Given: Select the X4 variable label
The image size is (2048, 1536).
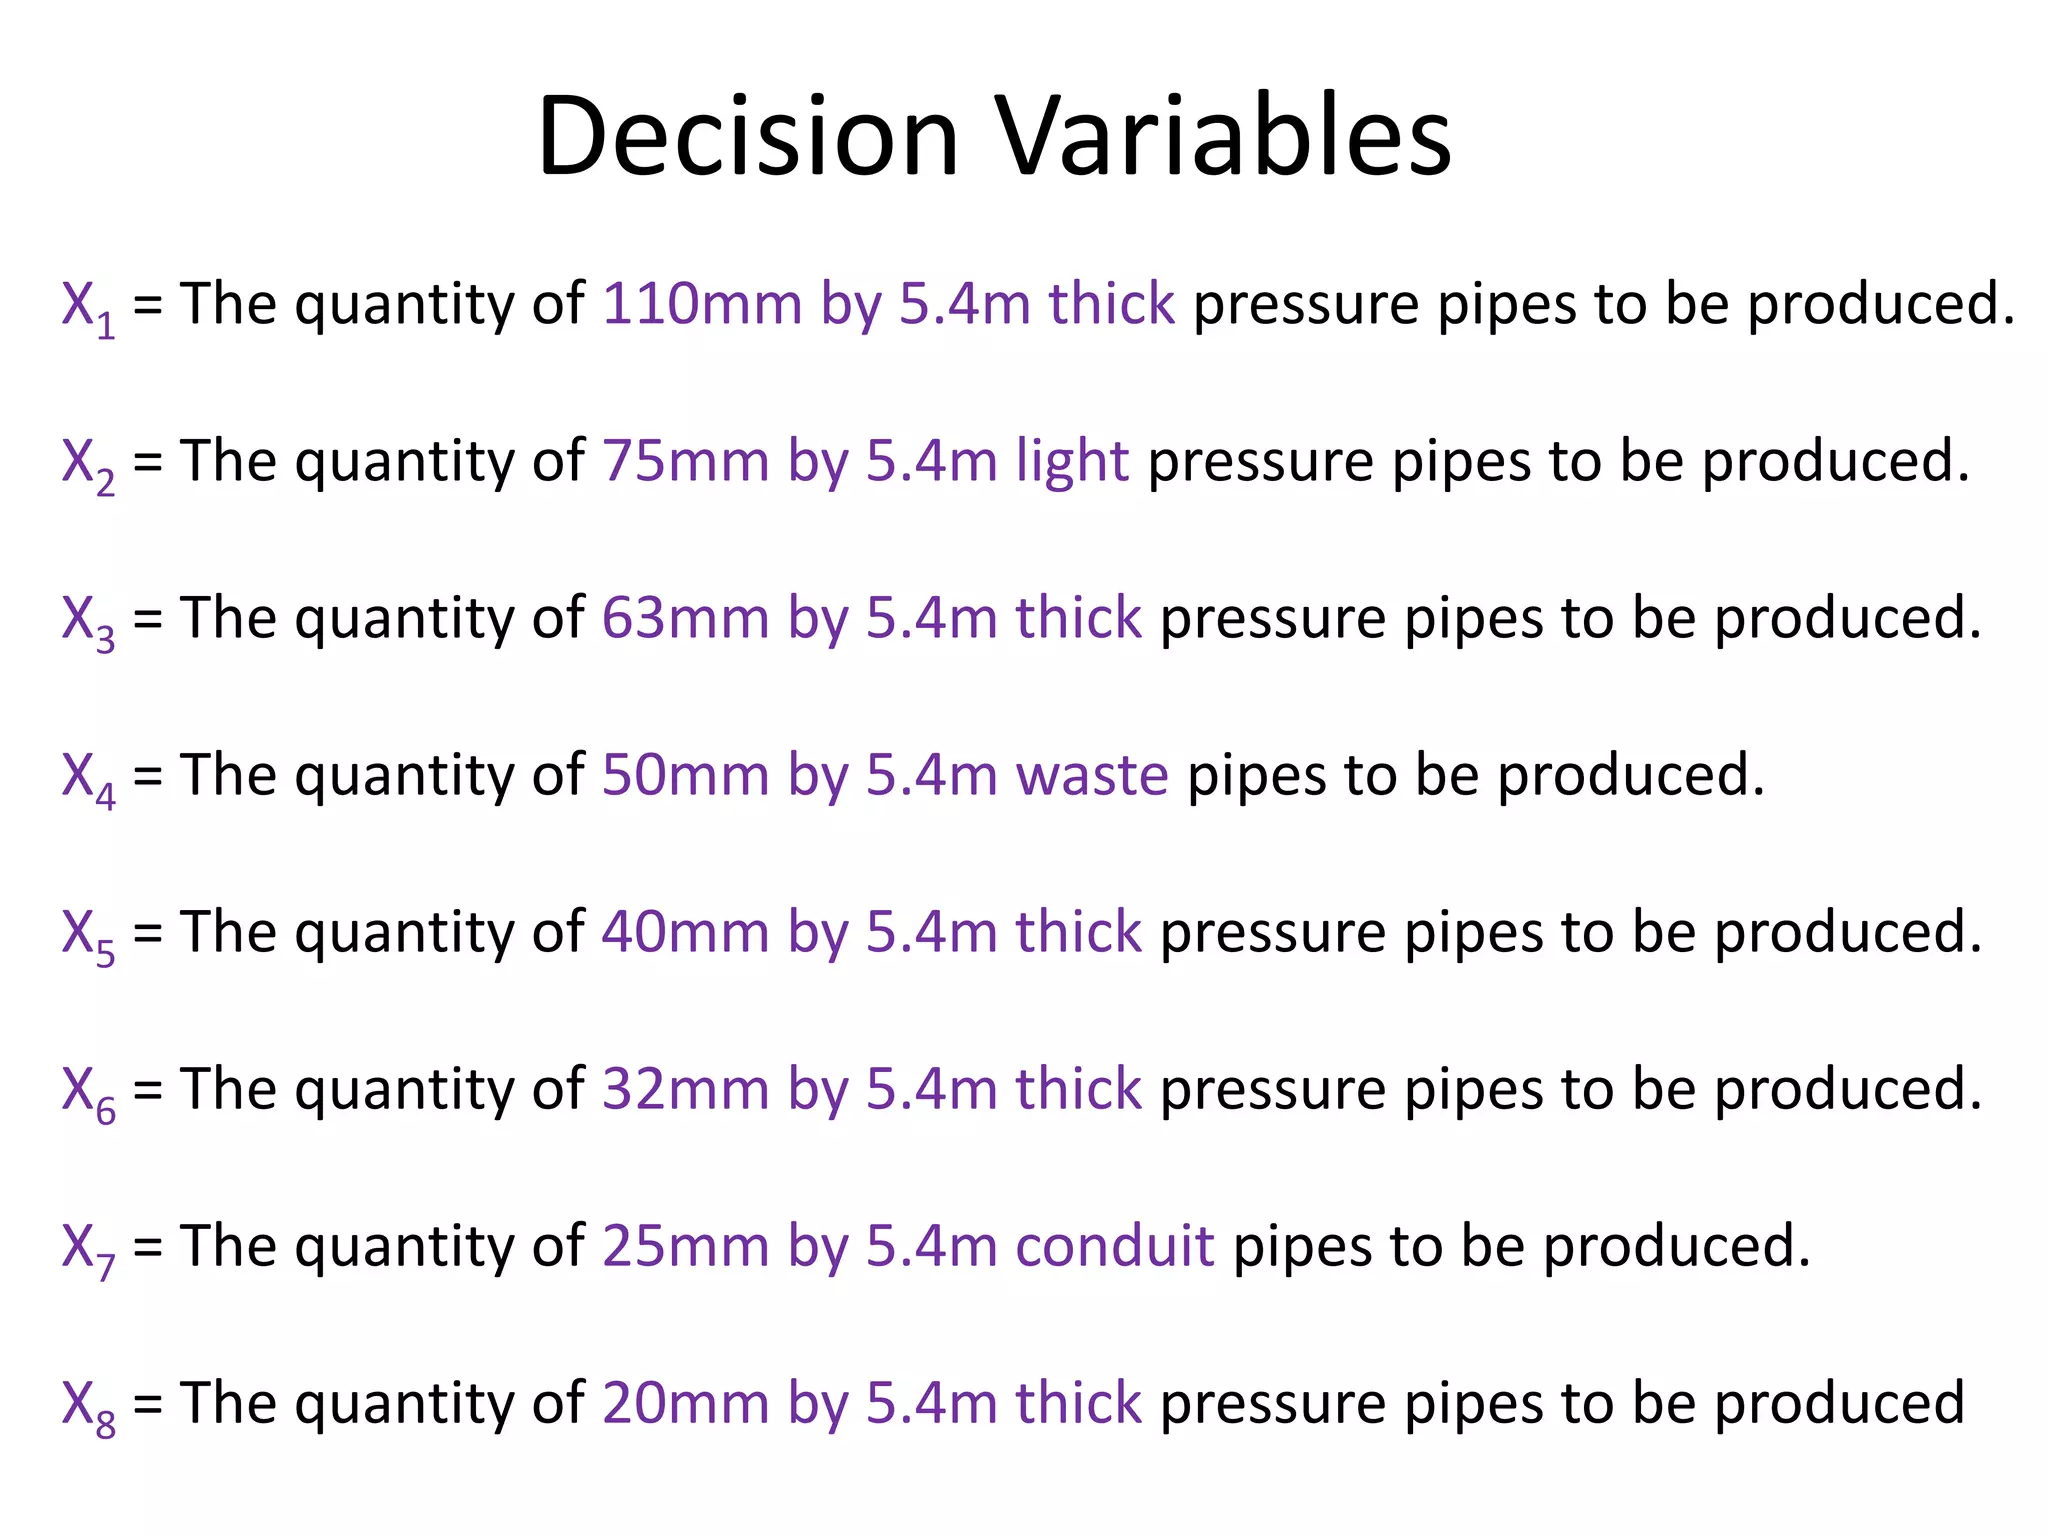Looking at the screenshot, I should tap(88, 777).
